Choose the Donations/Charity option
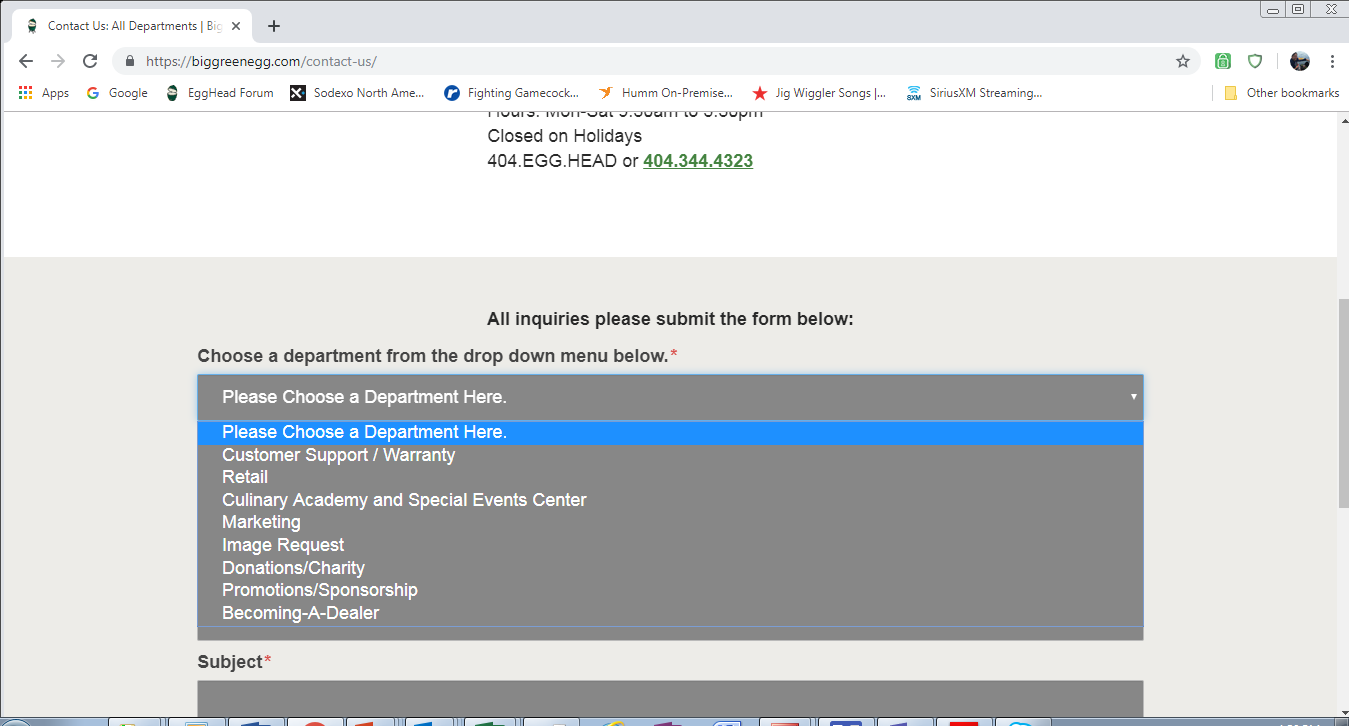 (x=670, y=568)
